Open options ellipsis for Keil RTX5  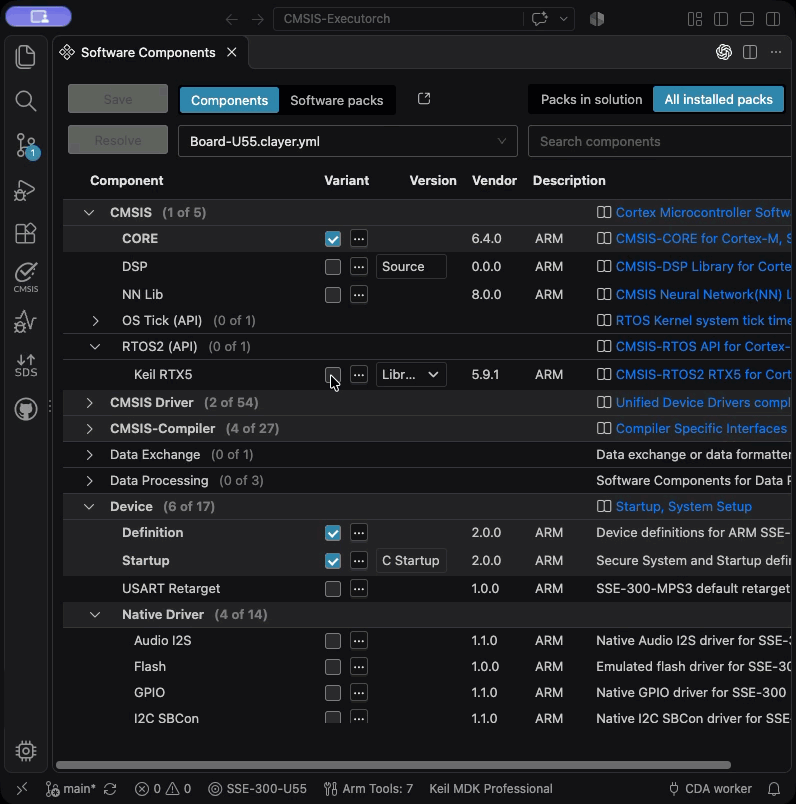click(x=359, y=374)
